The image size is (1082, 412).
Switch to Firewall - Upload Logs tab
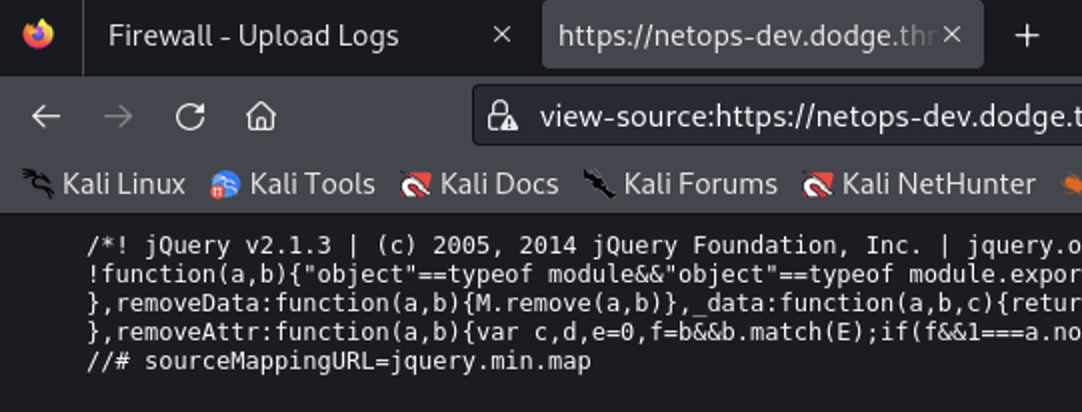(253, 37)
